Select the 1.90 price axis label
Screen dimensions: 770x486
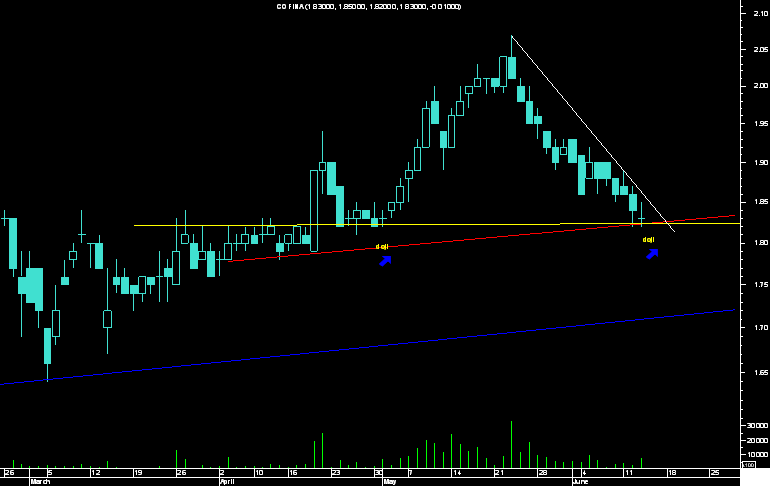(x=761, y=162)
